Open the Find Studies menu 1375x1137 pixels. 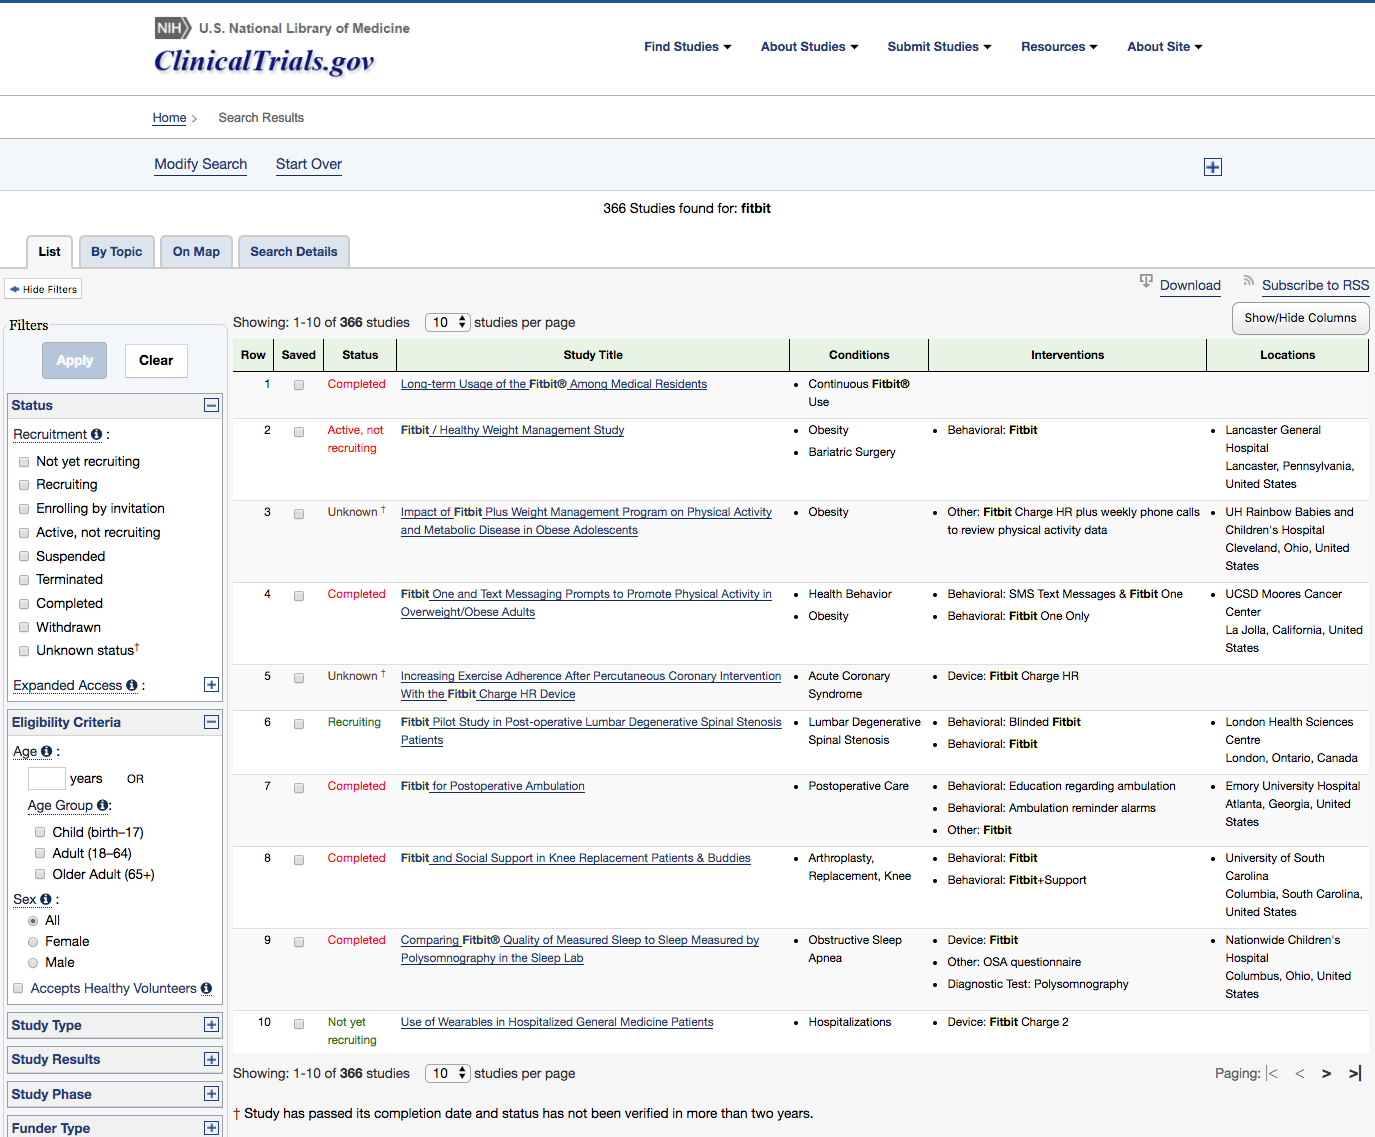[x=688, y=47]
